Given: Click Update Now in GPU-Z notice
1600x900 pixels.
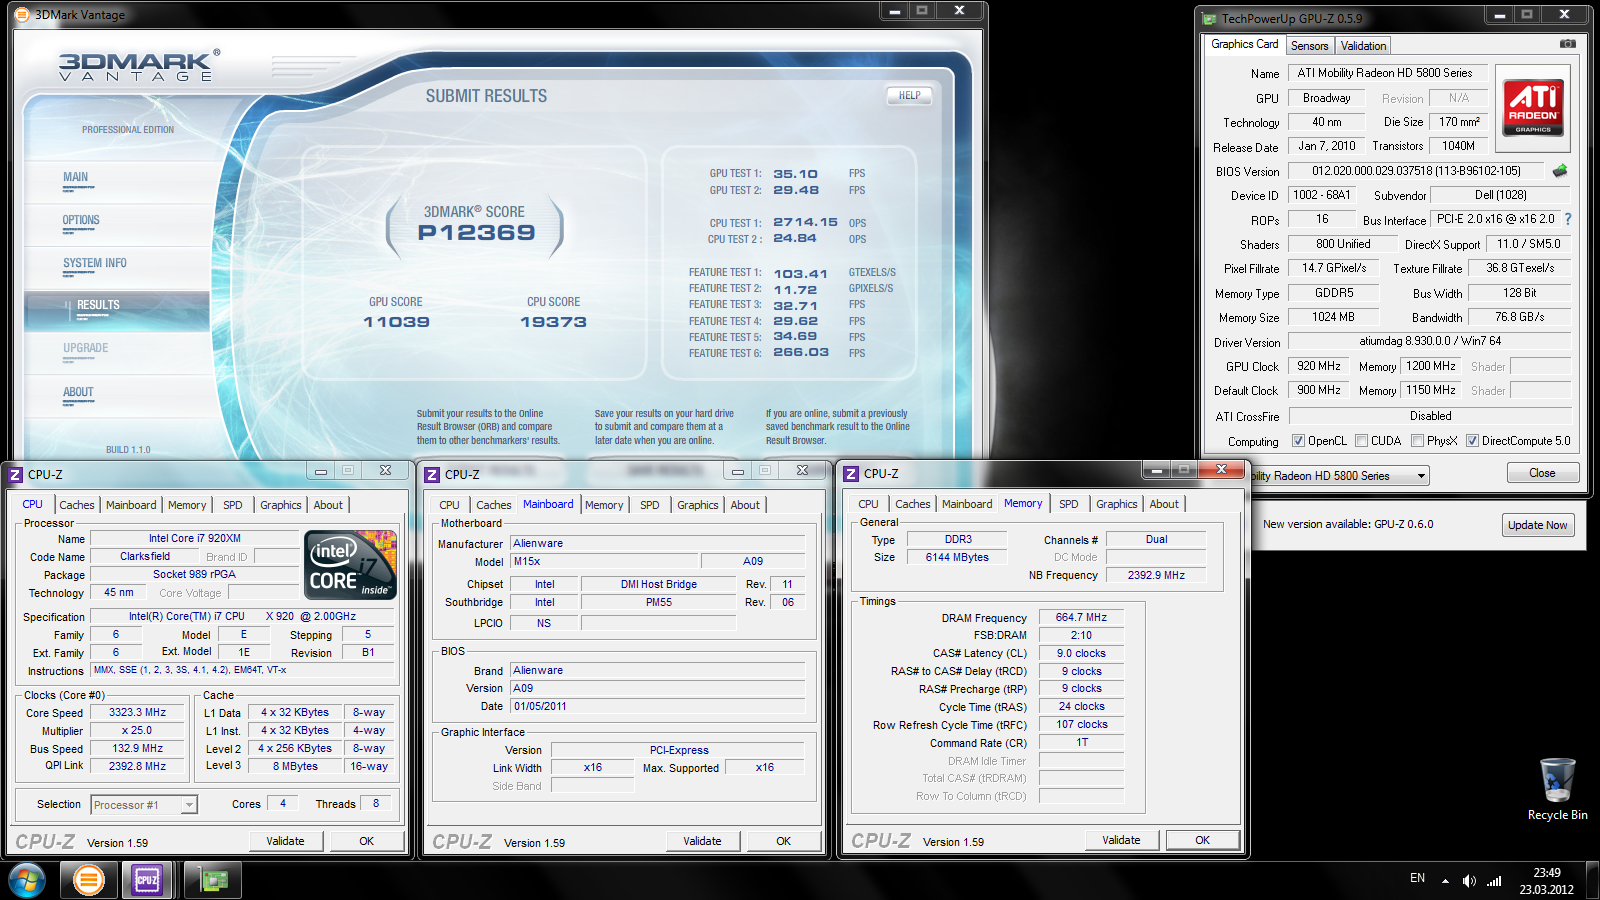Looking at the screenshot, I should click(x=1537, y=525).
